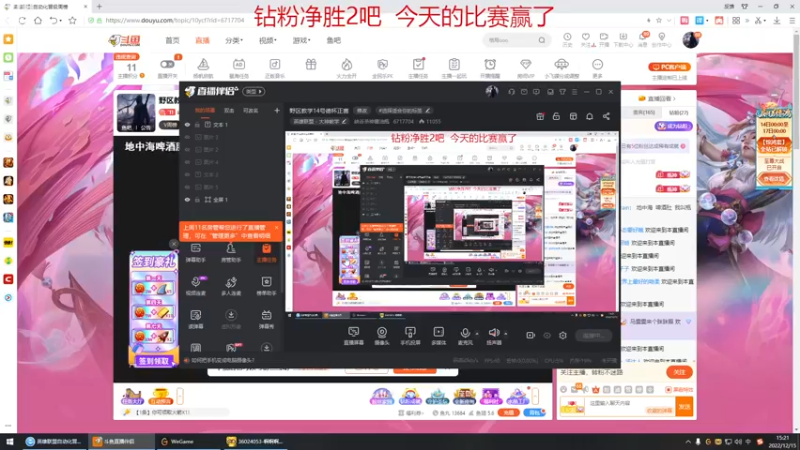The height and width of the screenshot is (450, 800).
Task: Select first scene tab in companion panel
Action: point(205,110)
